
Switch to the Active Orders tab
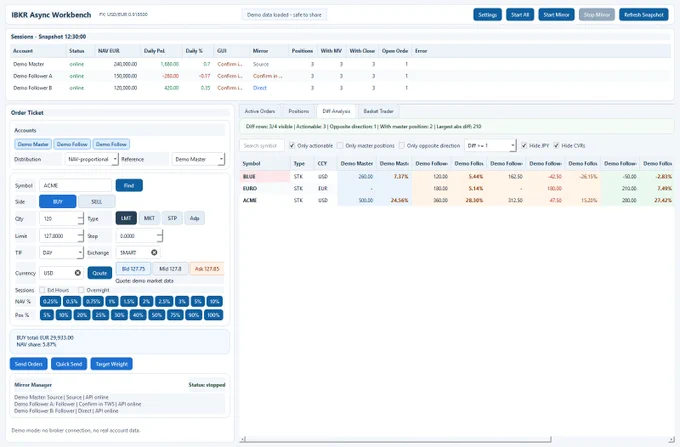(x=260, y=111)
